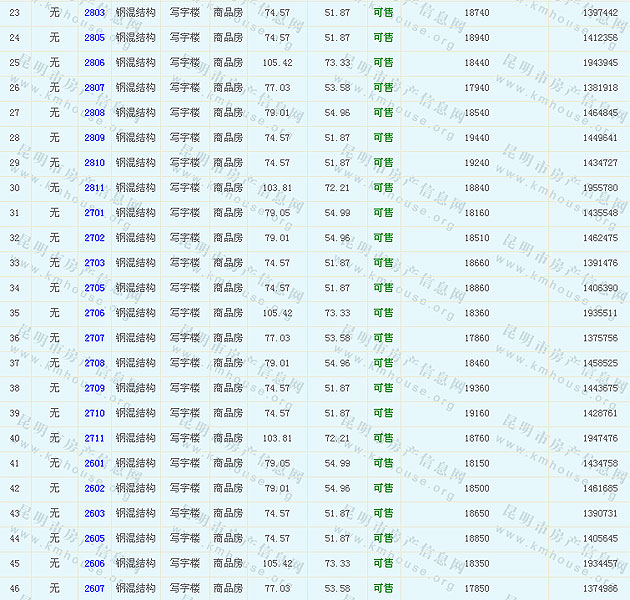
Task: Open room number 2706 link
Action: coord(94,313)
